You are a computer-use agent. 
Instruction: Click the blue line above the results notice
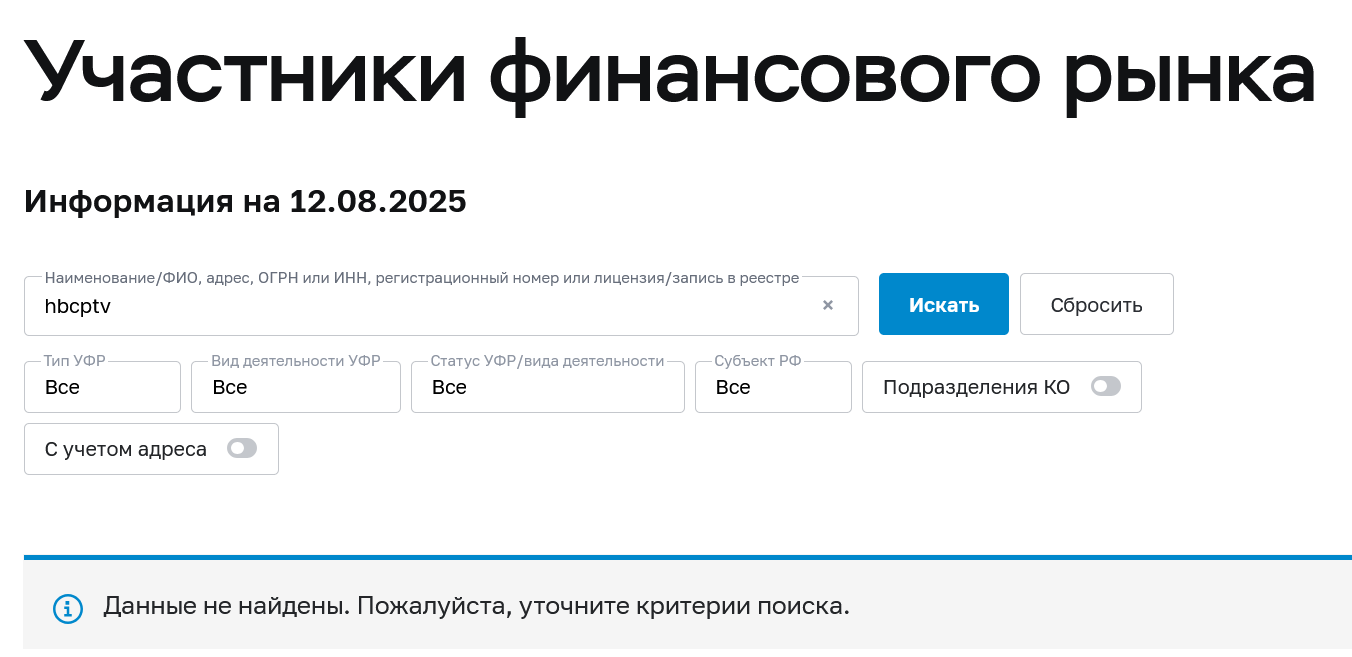(687, 557)
